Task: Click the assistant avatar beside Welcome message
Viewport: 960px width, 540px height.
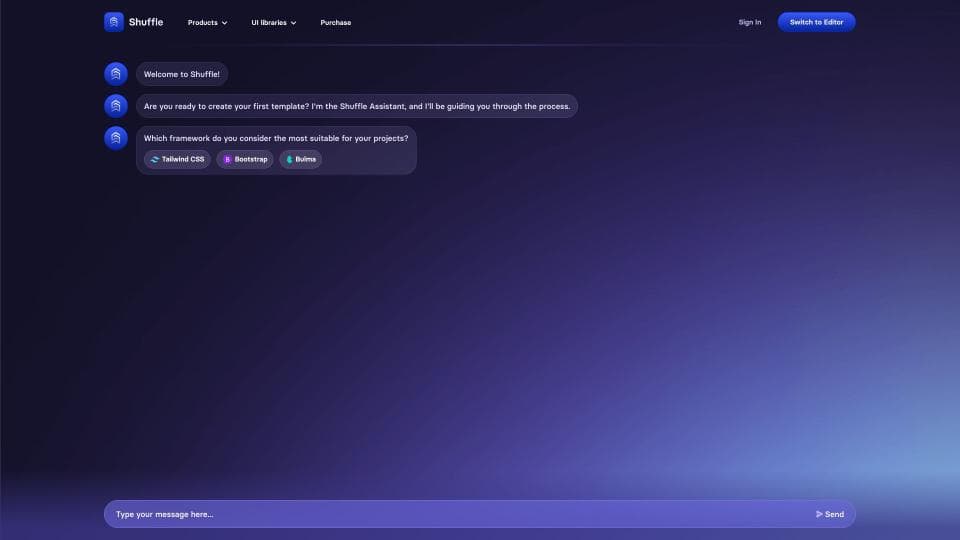Action: click(116, 74)
